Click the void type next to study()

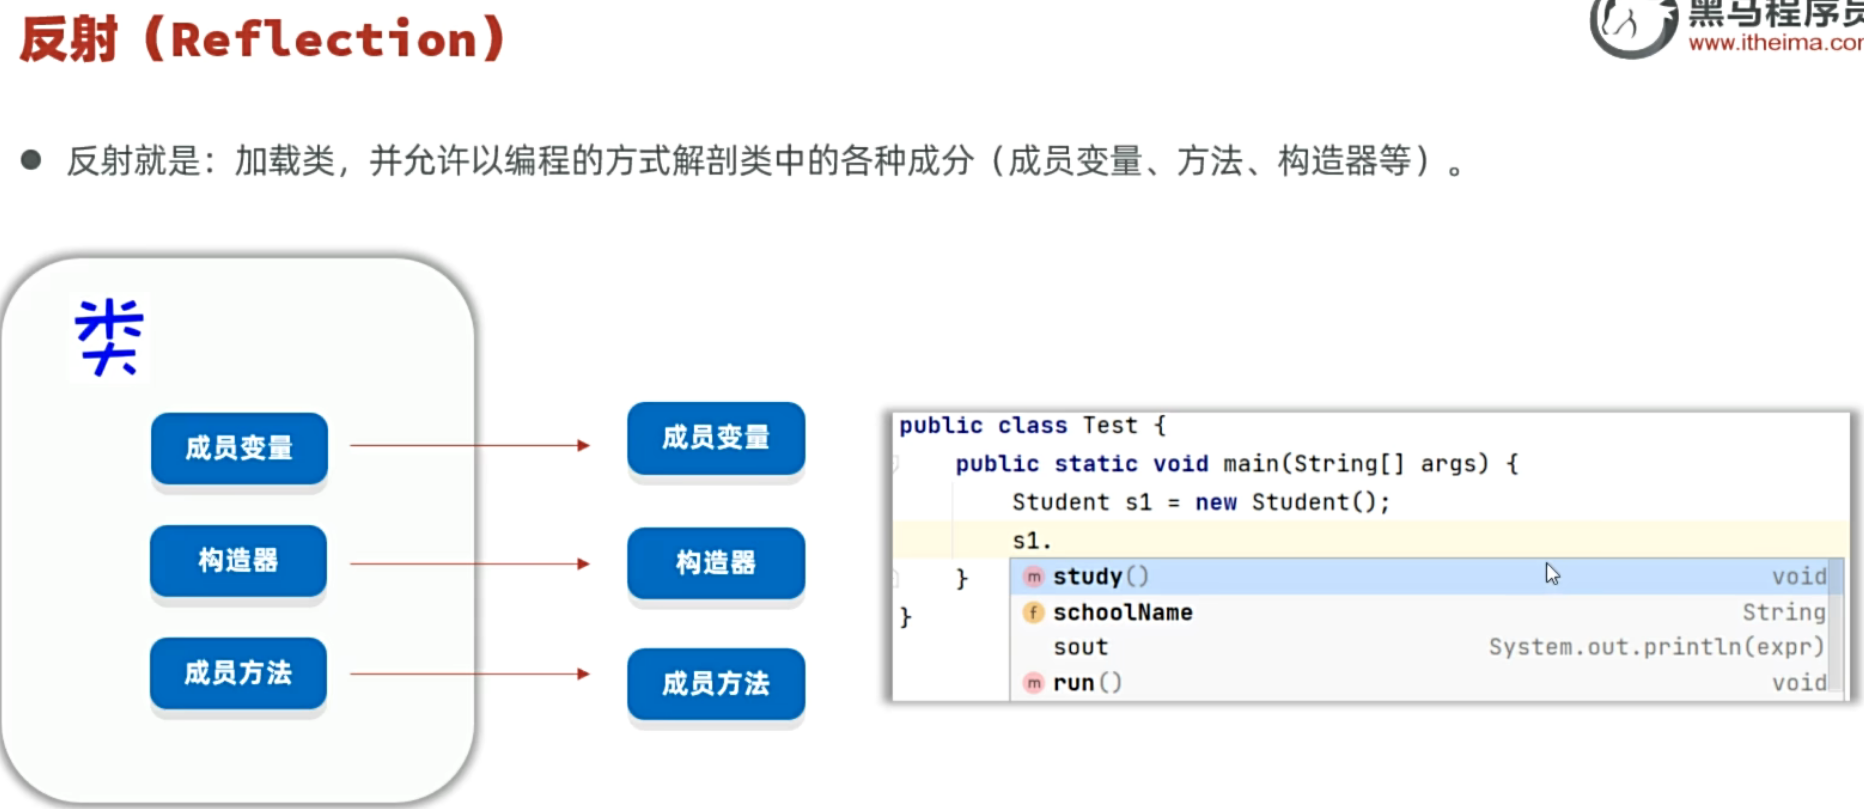[1798, 577]
